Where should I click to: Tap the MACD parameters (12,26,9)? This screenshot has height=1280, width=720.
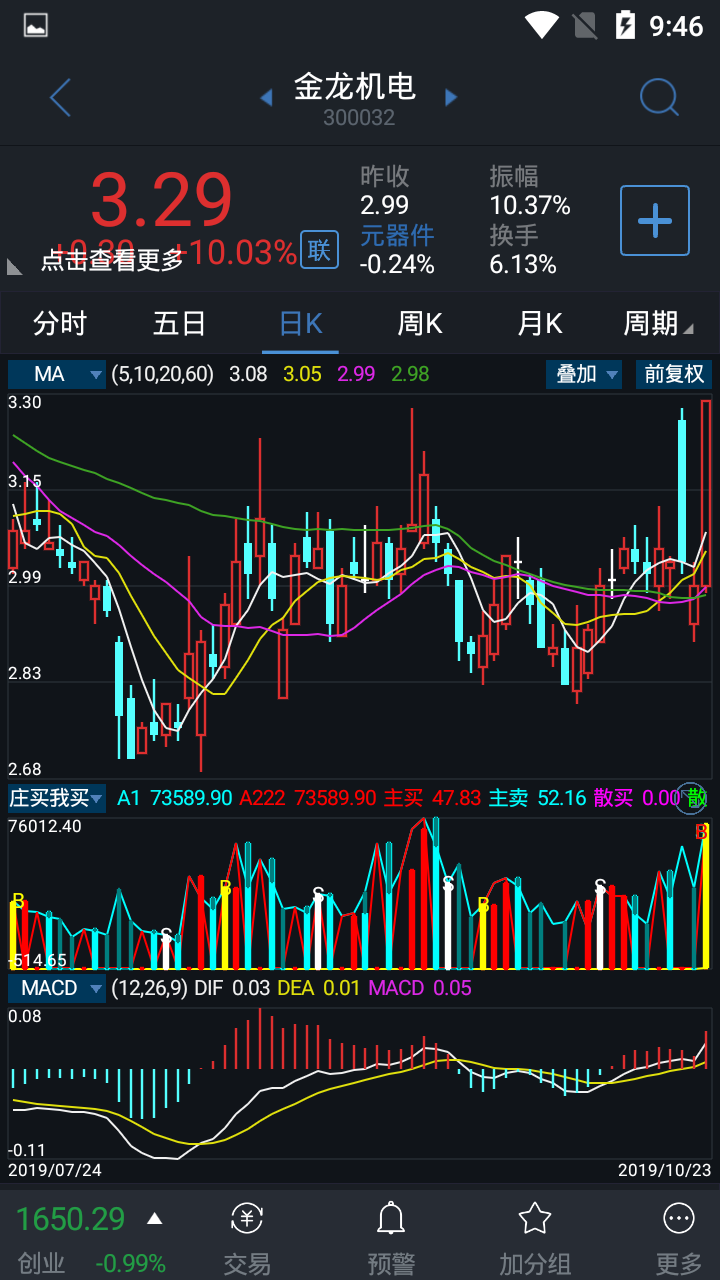click(149, 988)
